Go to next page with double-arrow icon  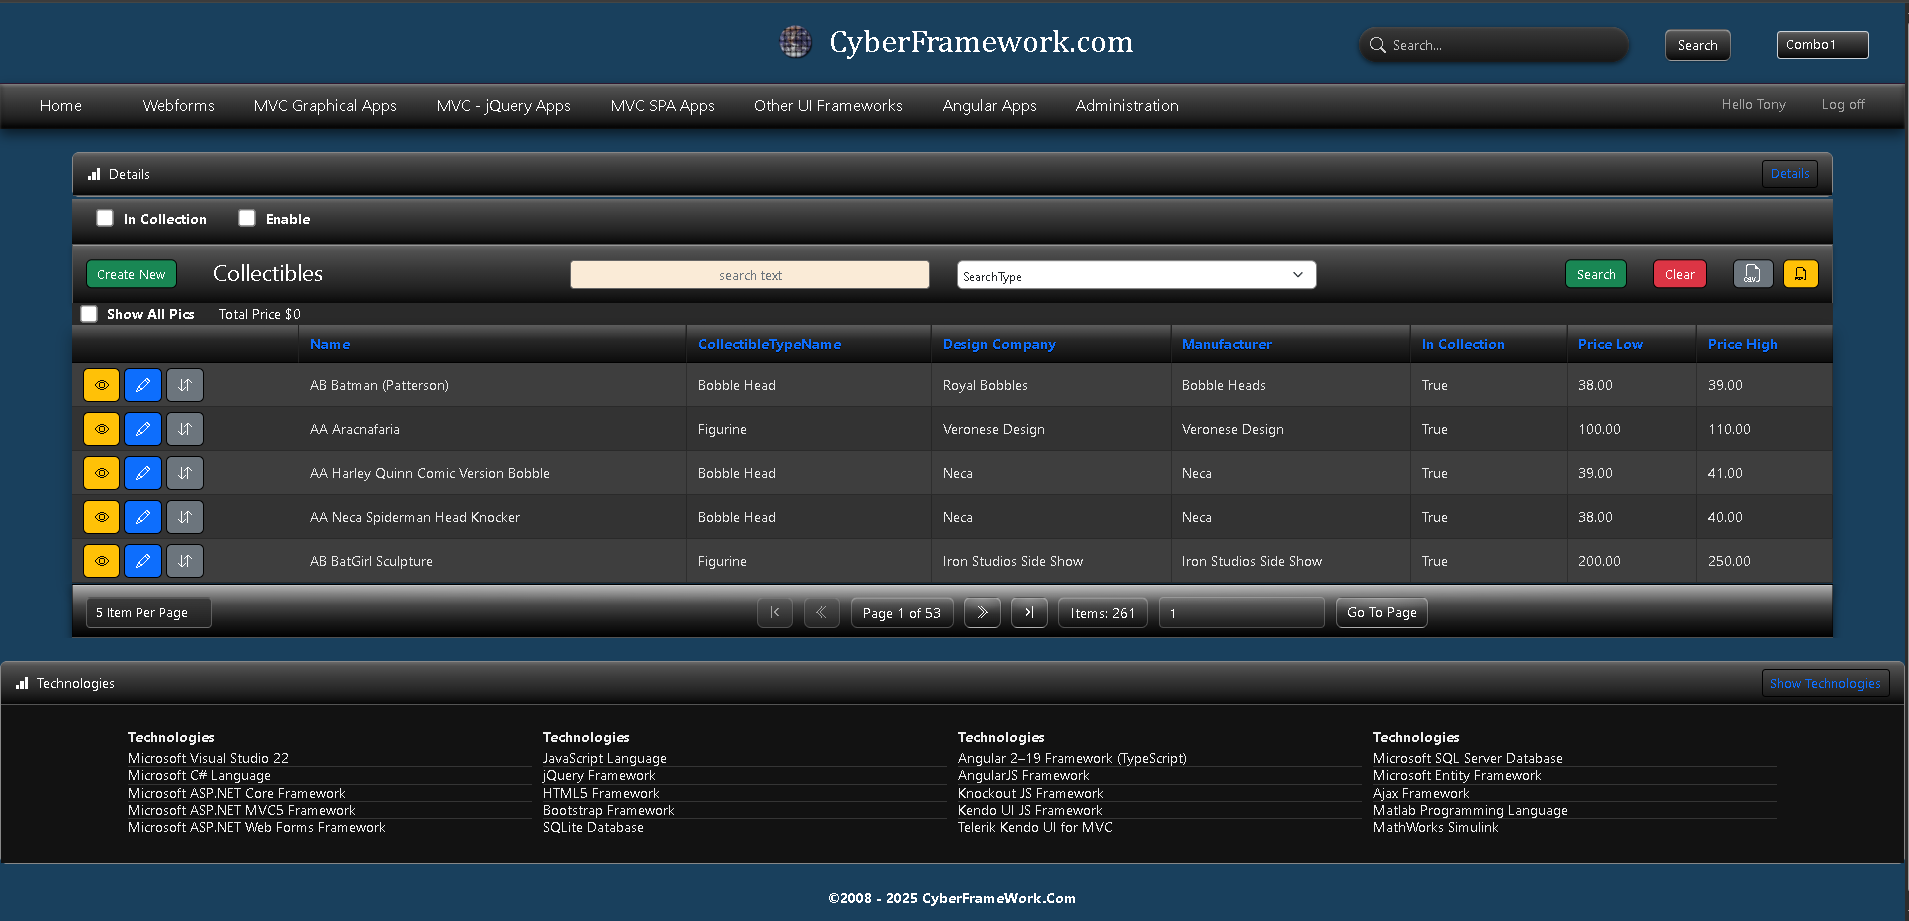pos(981,612)
